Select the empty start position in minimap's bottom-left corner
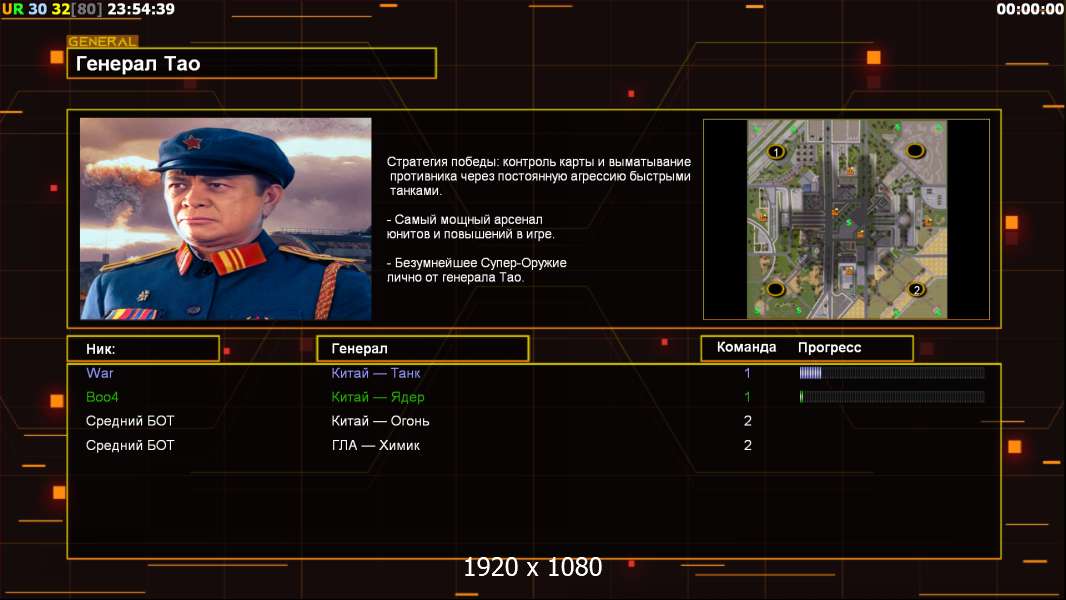1066x600 pixels. click(776, 289)
